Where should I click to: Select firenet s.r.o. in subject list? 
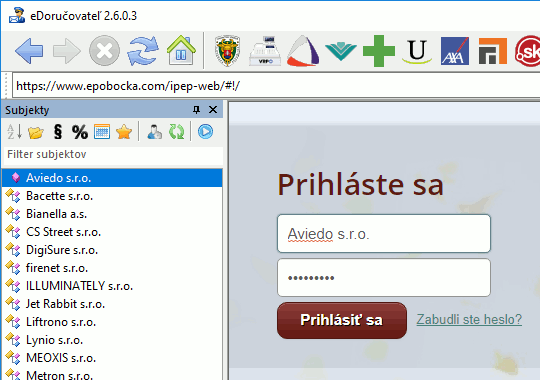(x=112, y=268)
